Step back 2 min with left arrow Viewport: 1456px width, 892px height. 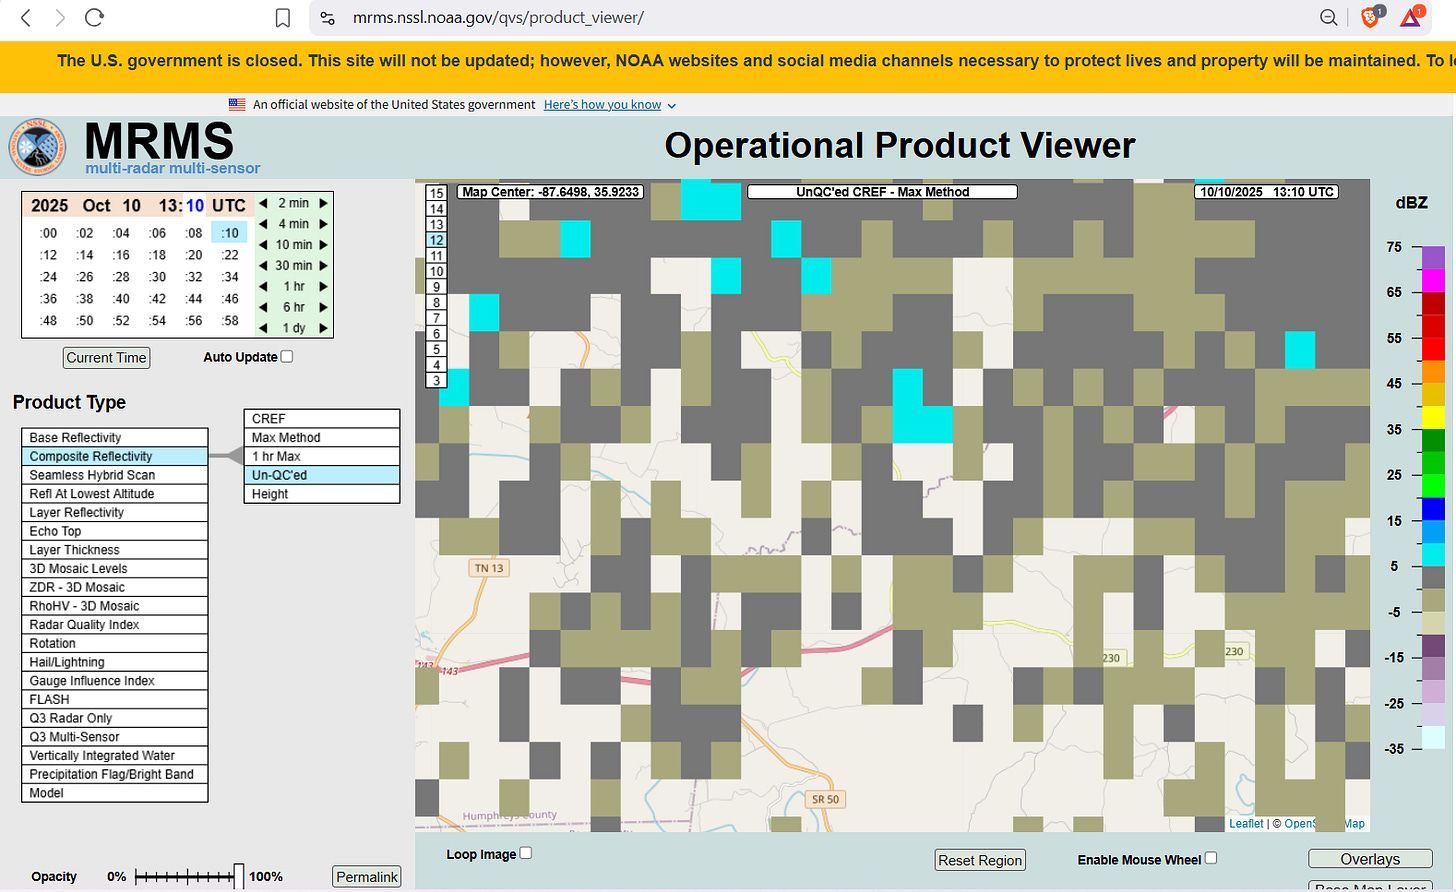click(x=263, y=203)
